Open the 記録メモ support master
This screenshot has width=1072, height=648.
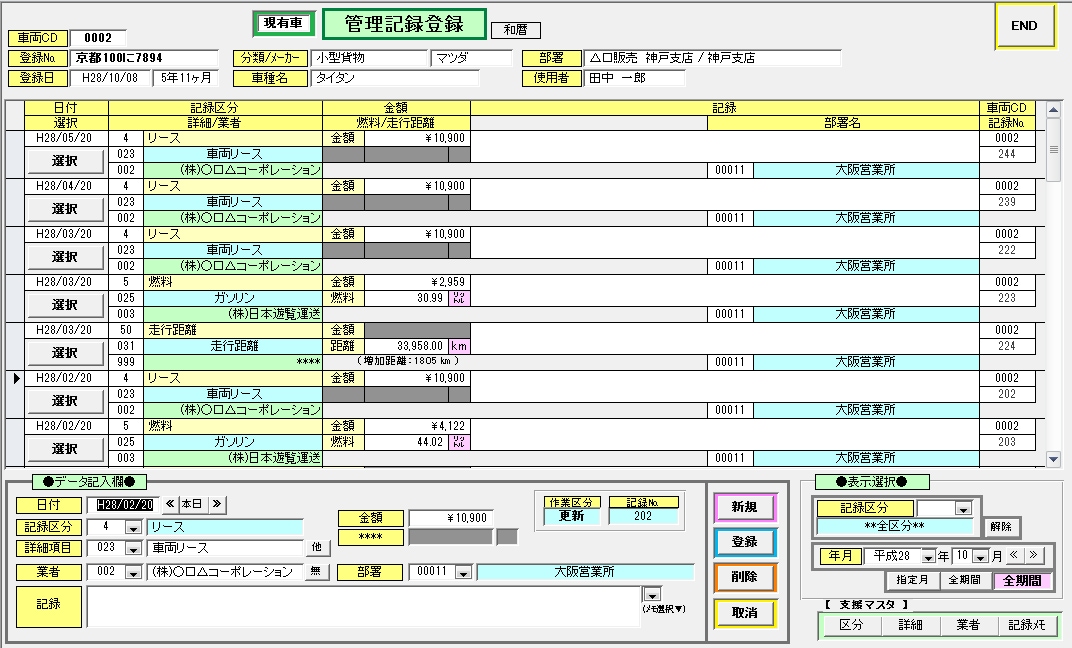1027,625
